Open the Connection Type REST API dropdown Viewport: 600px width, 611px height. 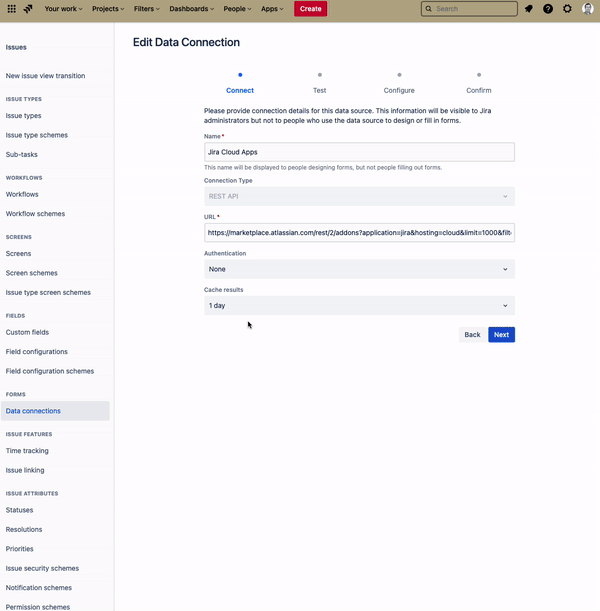[359, 196]
